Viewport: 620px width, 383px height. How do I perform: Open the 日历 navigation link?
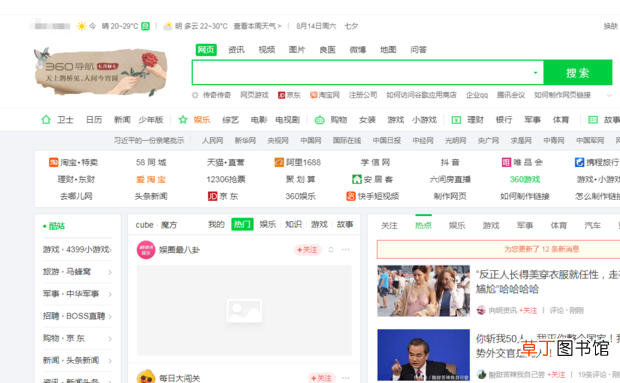click(x=94, y=120)
